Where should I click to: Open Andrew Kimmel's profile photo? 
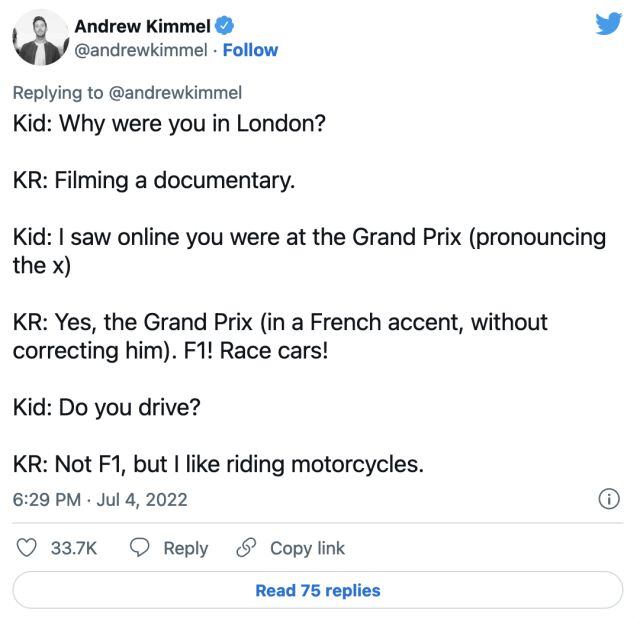click(41, 40)
